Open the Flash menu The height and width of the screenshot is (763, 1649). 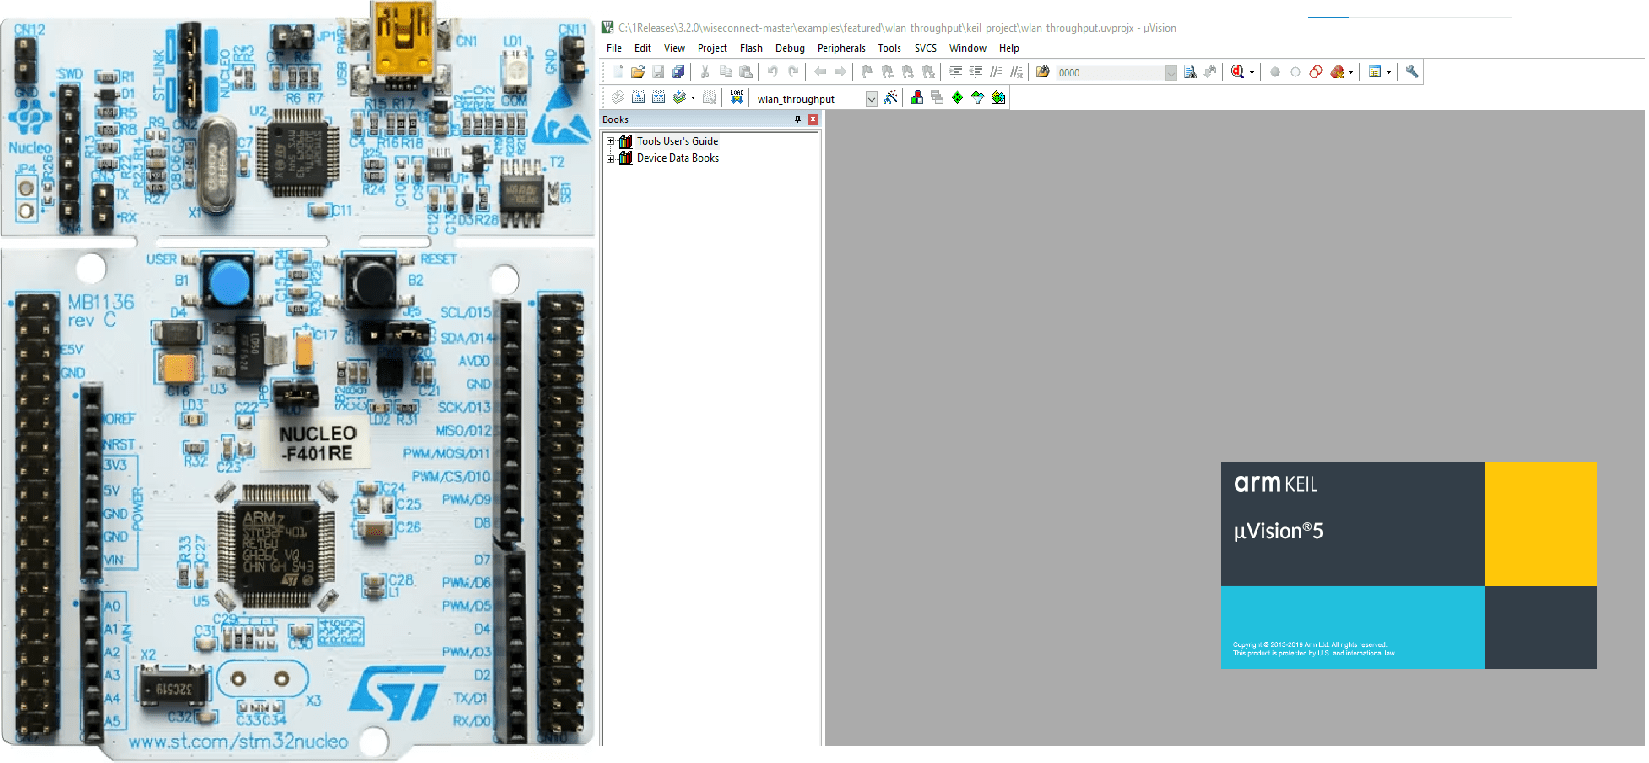(x=751, y=48)
